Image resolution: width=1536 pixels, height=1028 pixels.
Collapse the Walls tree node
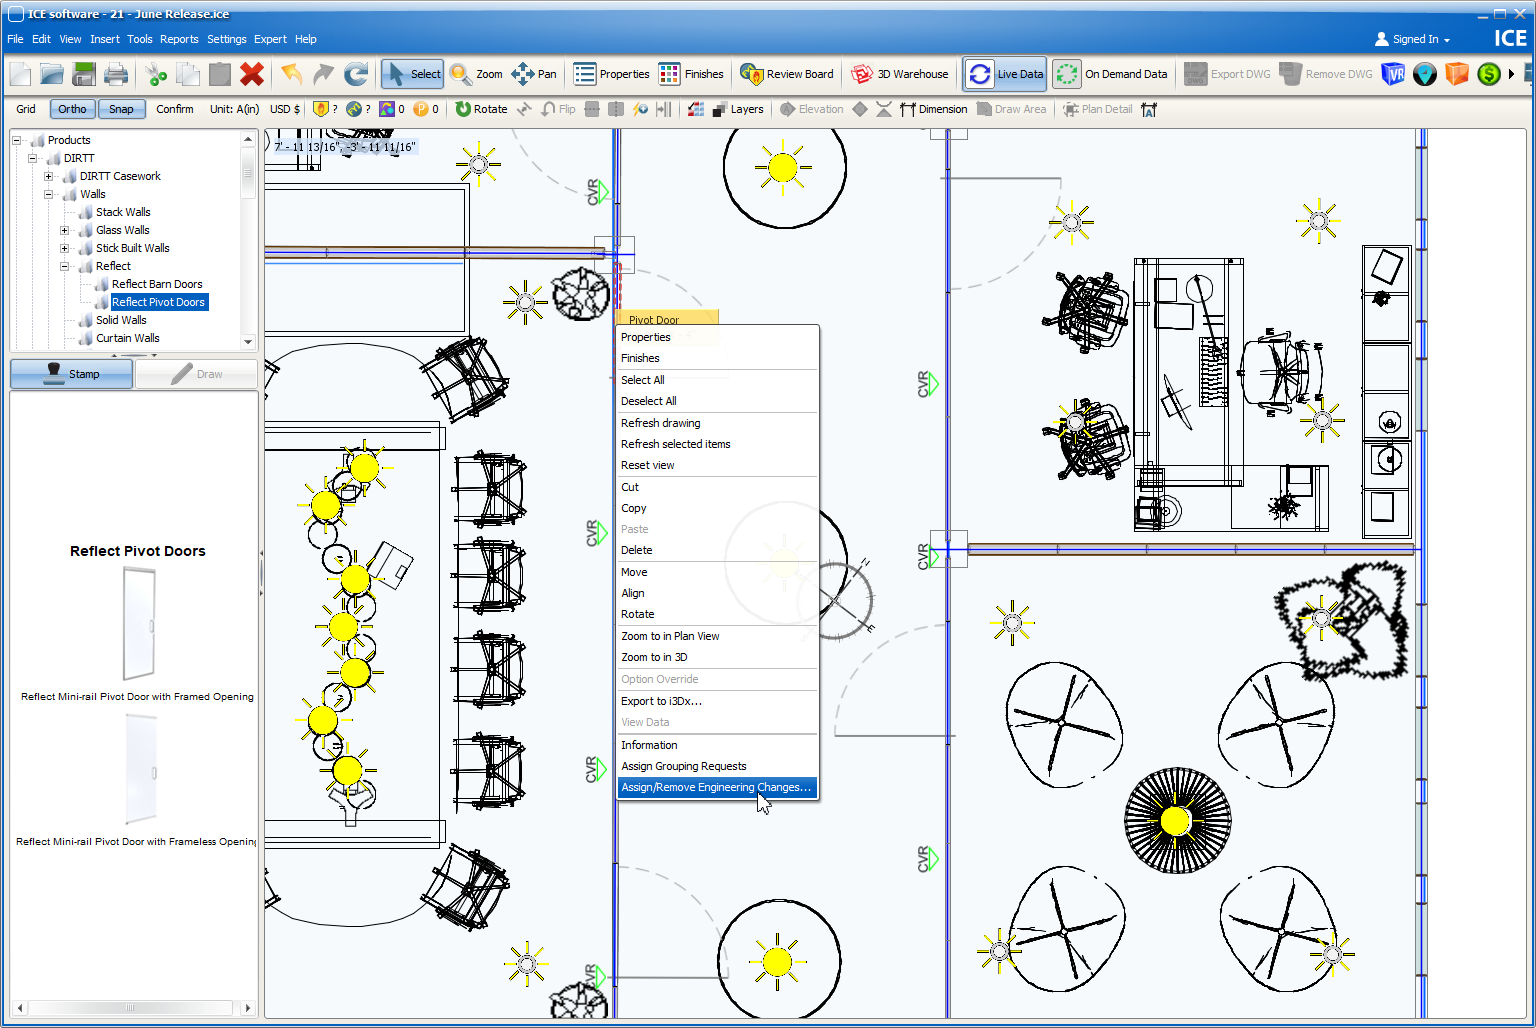[x=49, y=194]
